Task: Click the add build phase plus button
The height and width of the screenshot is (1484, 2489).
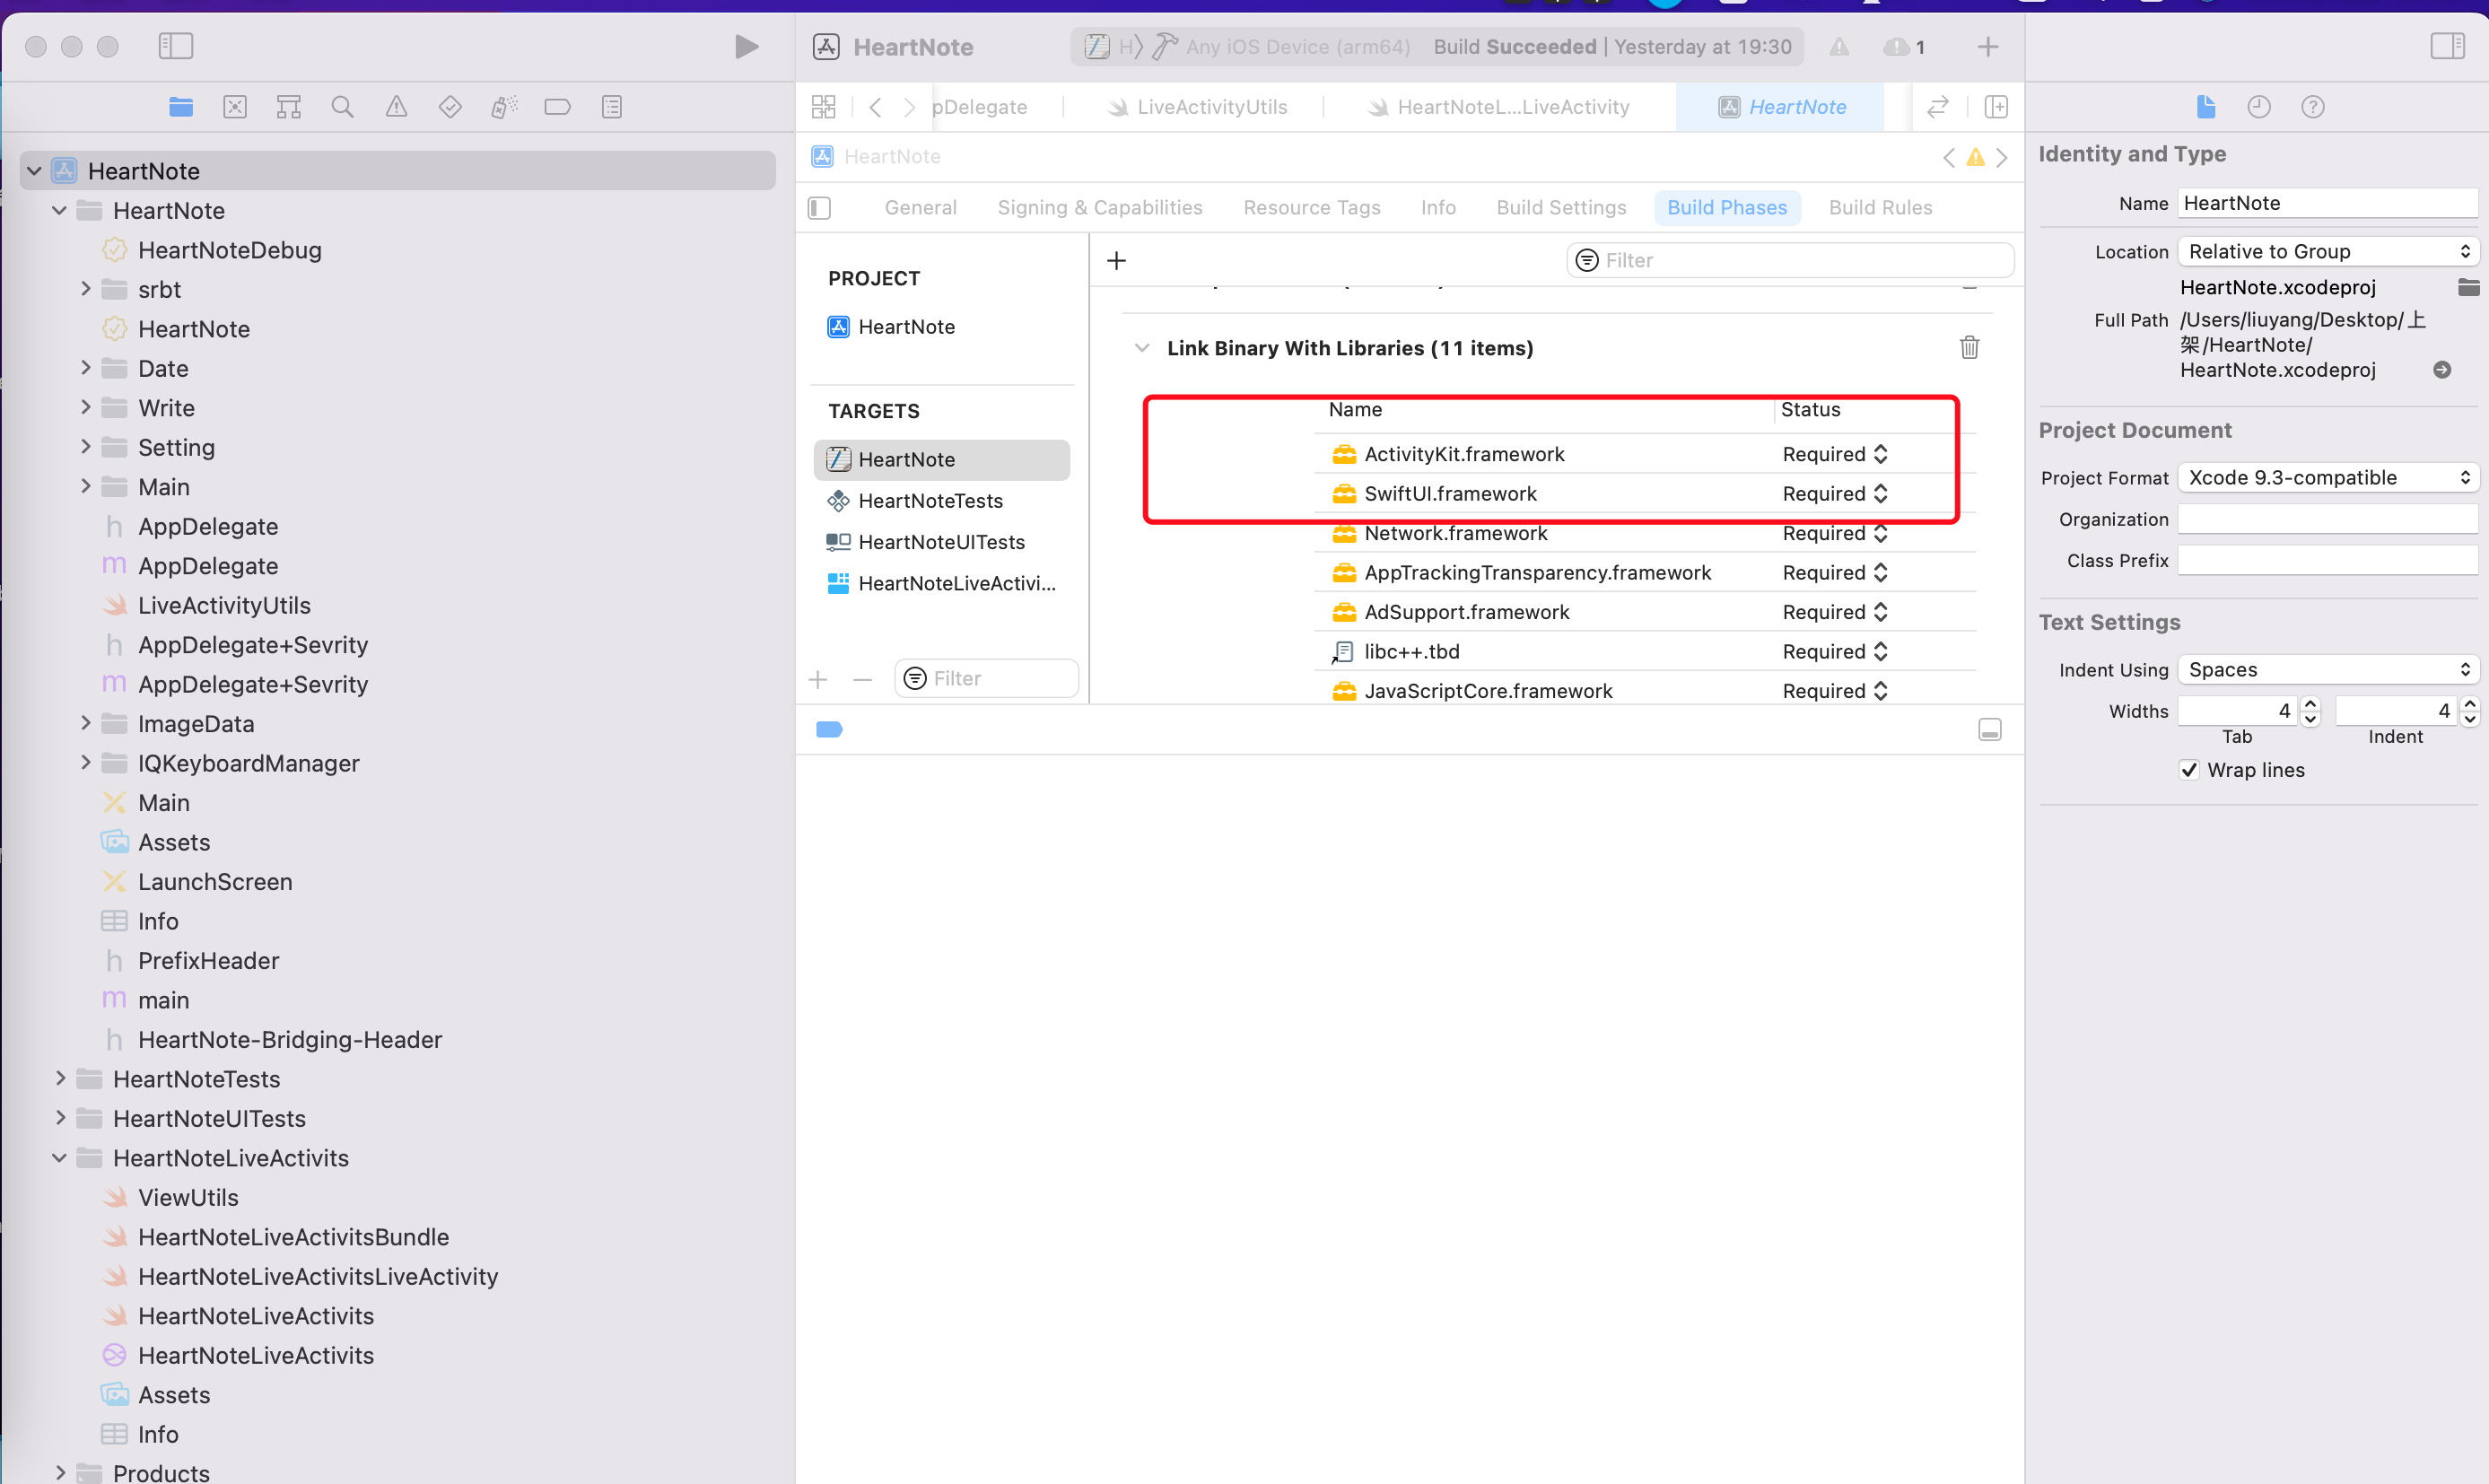Action: pos(1116,261)
